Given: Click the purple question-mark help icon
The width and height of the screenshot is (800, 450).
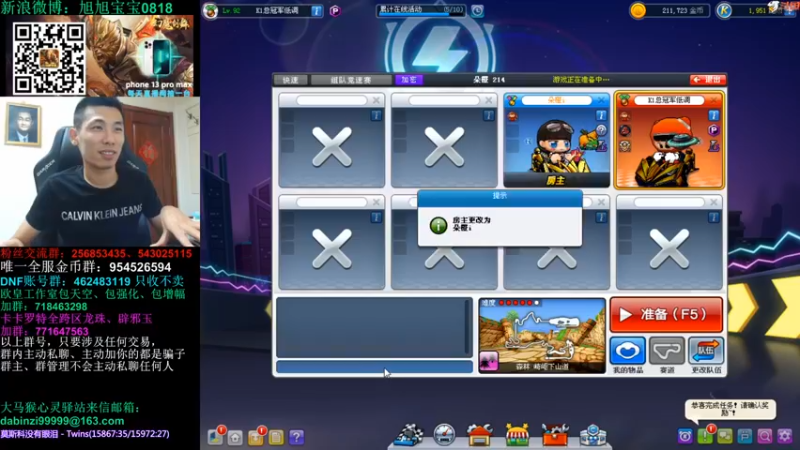Looking at the screenshot, I should point(296,437).
